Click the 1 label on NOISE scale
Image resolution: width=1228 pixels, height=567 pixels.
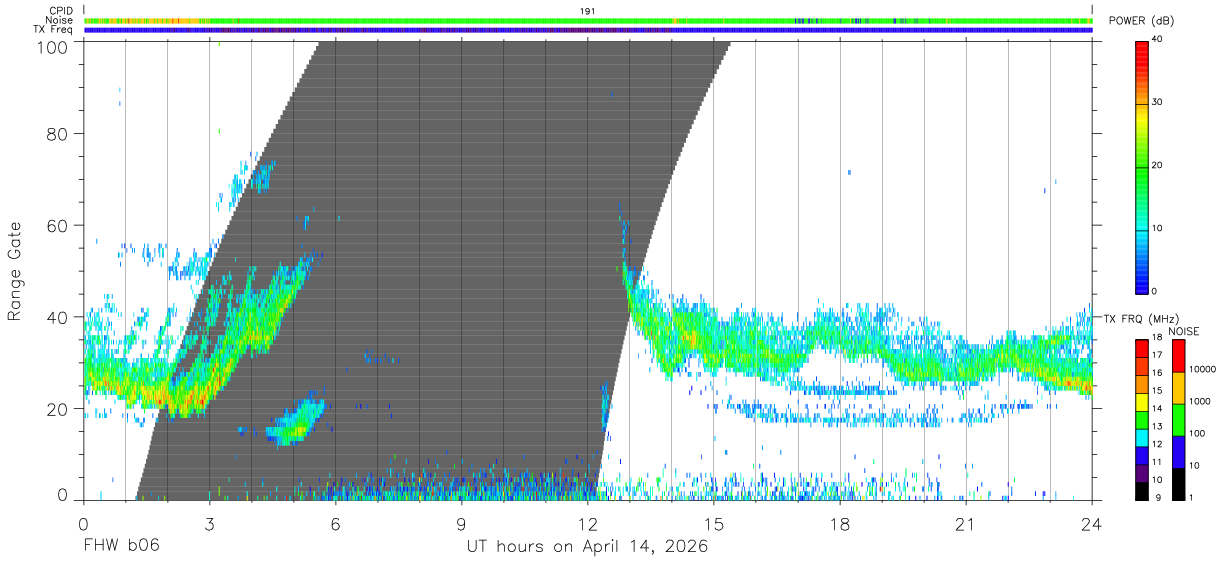point(1192,497)
